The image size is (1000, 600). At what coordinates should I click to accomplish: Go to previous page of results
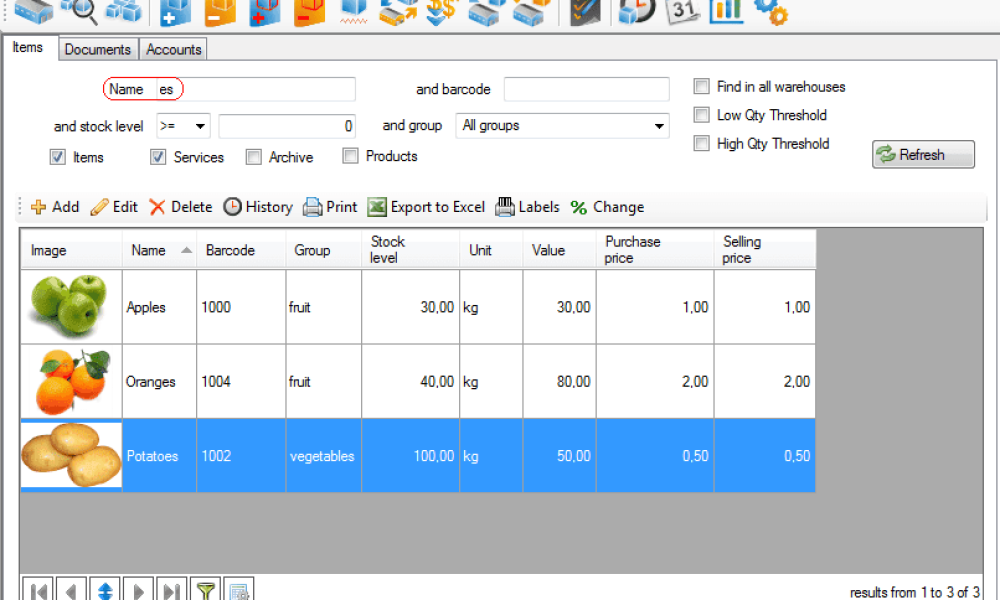pos(71,589)
